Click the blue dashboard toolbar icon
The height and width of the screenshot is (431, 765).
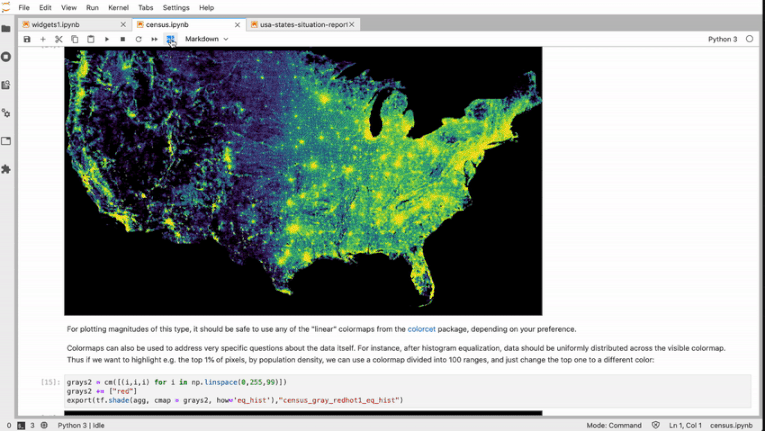[x=170, y=39]
